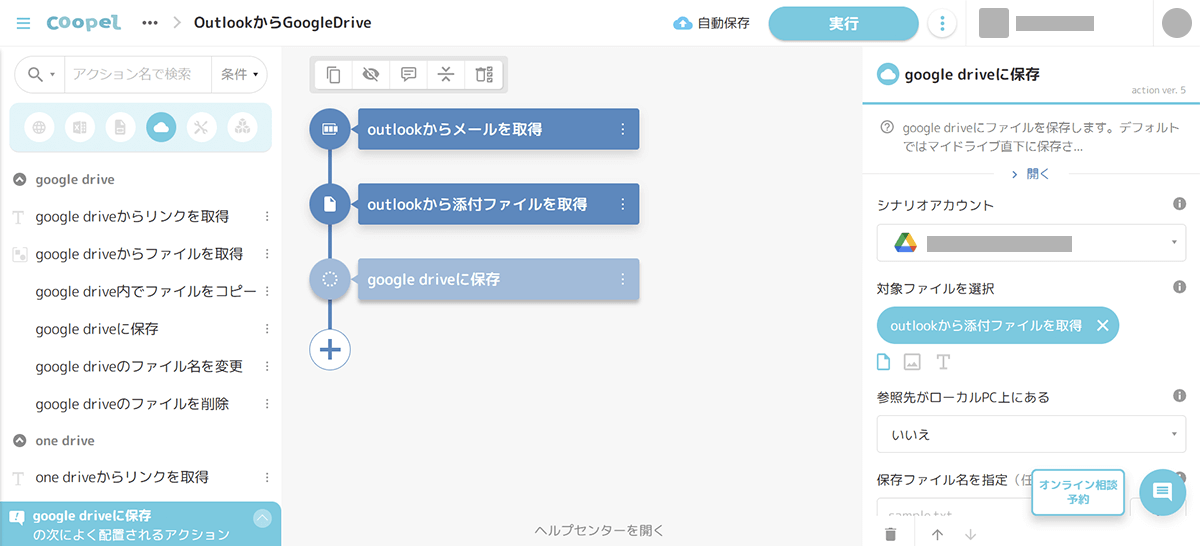Click the copy action icon in canvas toolbar
Image resolution: width=1200 pixels, height=546 pixels.
coord(334,74)
